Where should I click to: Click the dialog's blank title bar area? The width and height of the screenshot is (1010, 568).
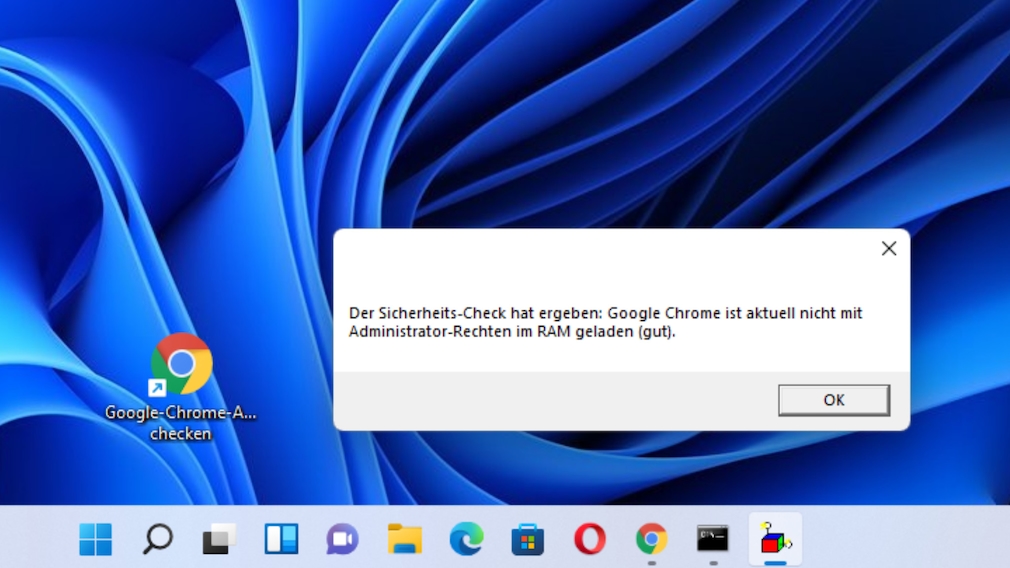600,249
